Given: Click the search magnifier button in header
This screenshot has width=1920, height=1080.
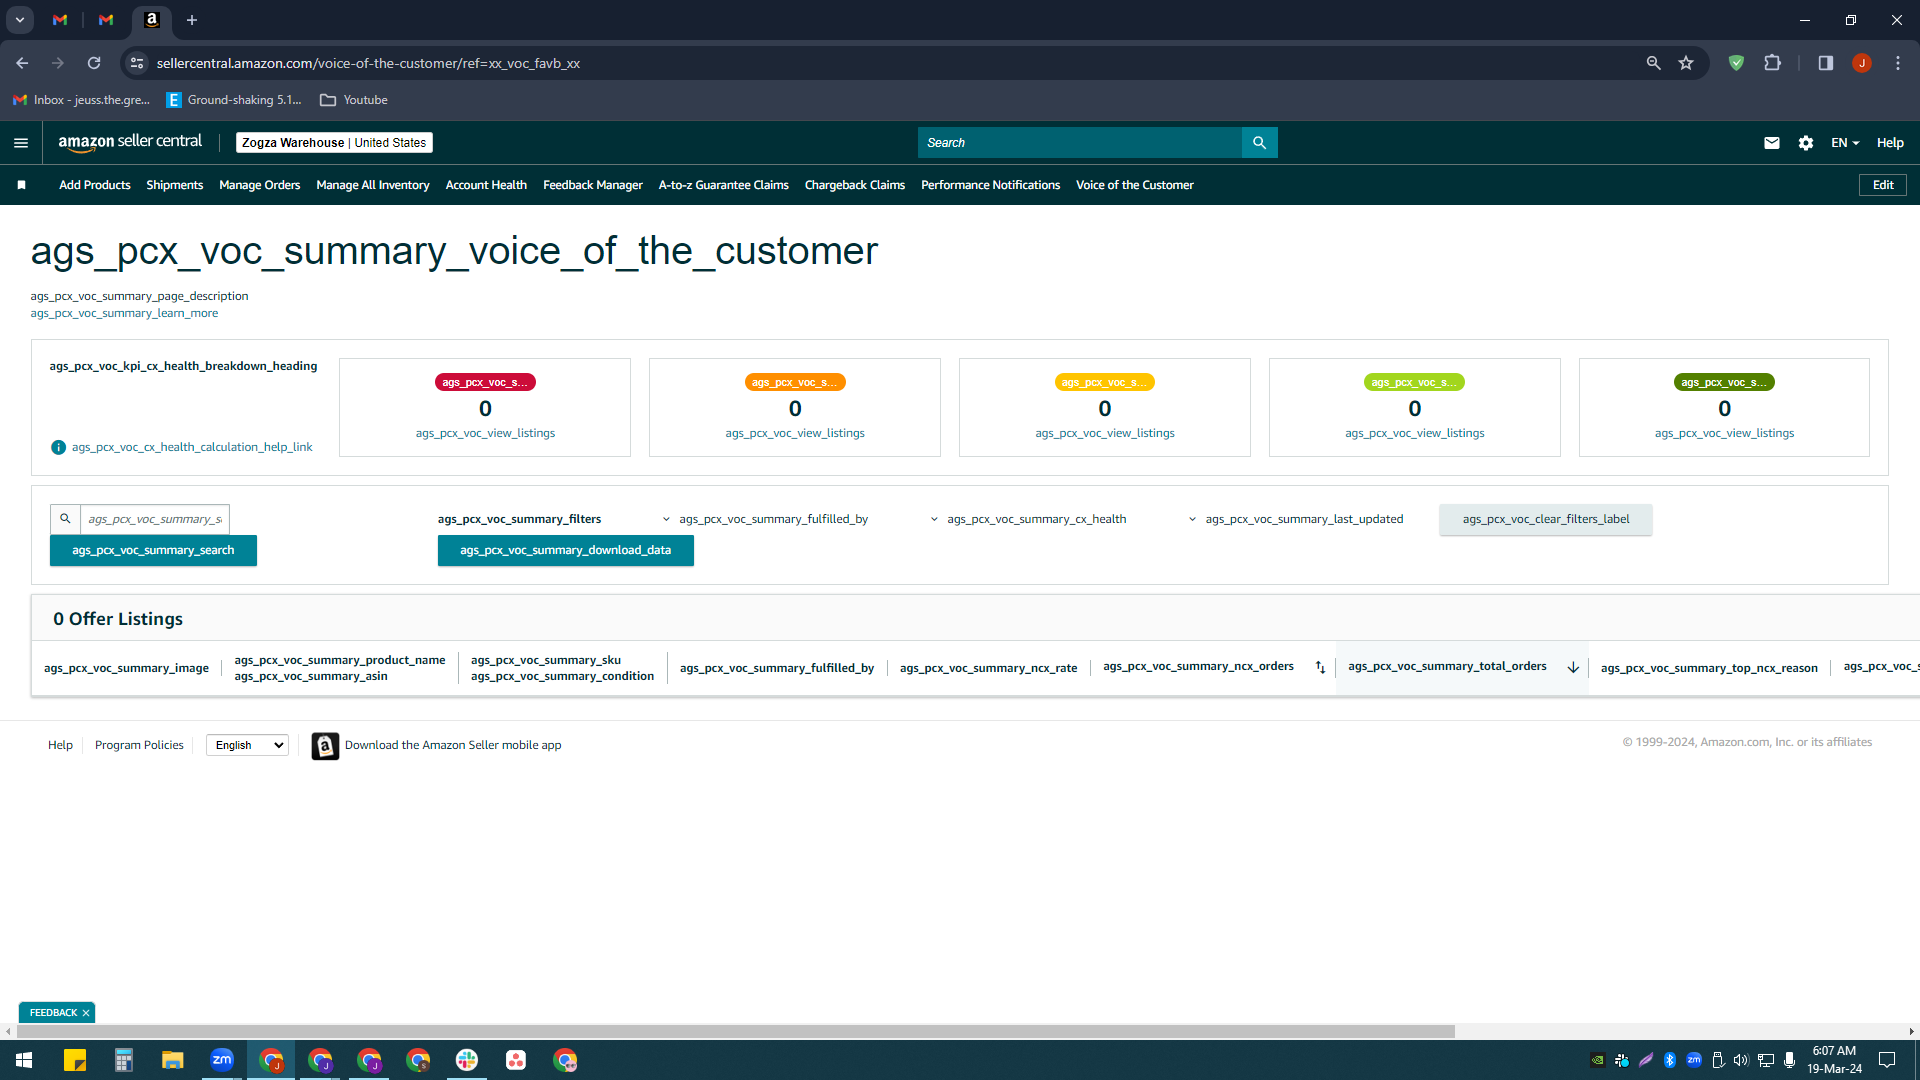Looking at the screenshot, I should click(1259, 143).
